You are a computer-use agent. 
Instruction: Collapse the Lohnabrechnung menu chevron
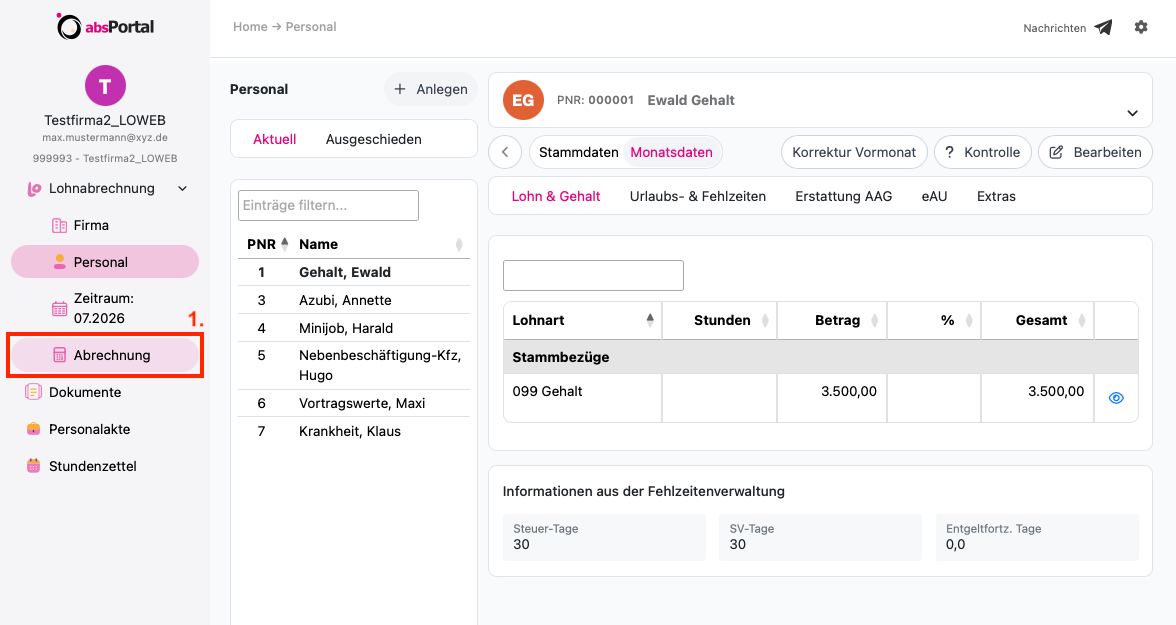click(x=182, y=189)
